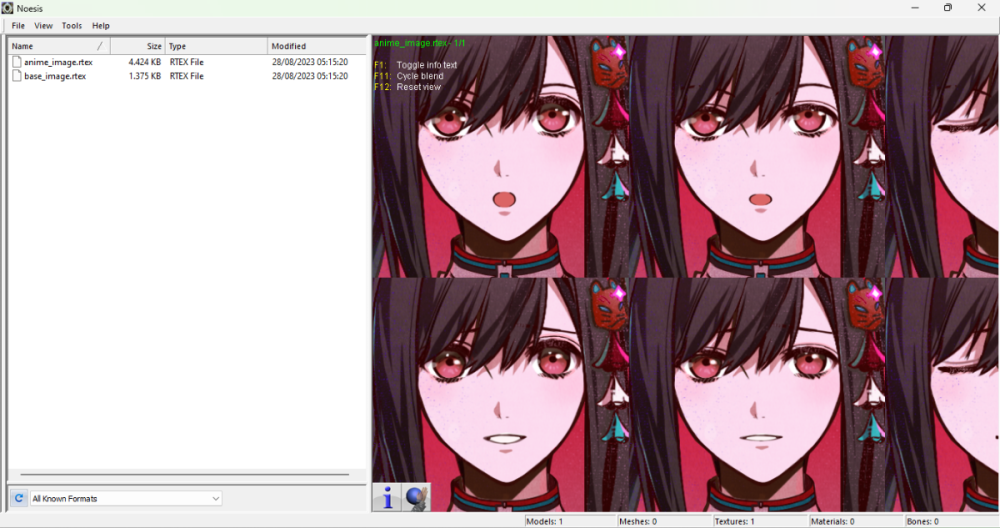Image resolution: width=1000 pixels, height=528 pixels.
Task: Click the file list horizontal scrollbar
Action: tap(185, 474)
